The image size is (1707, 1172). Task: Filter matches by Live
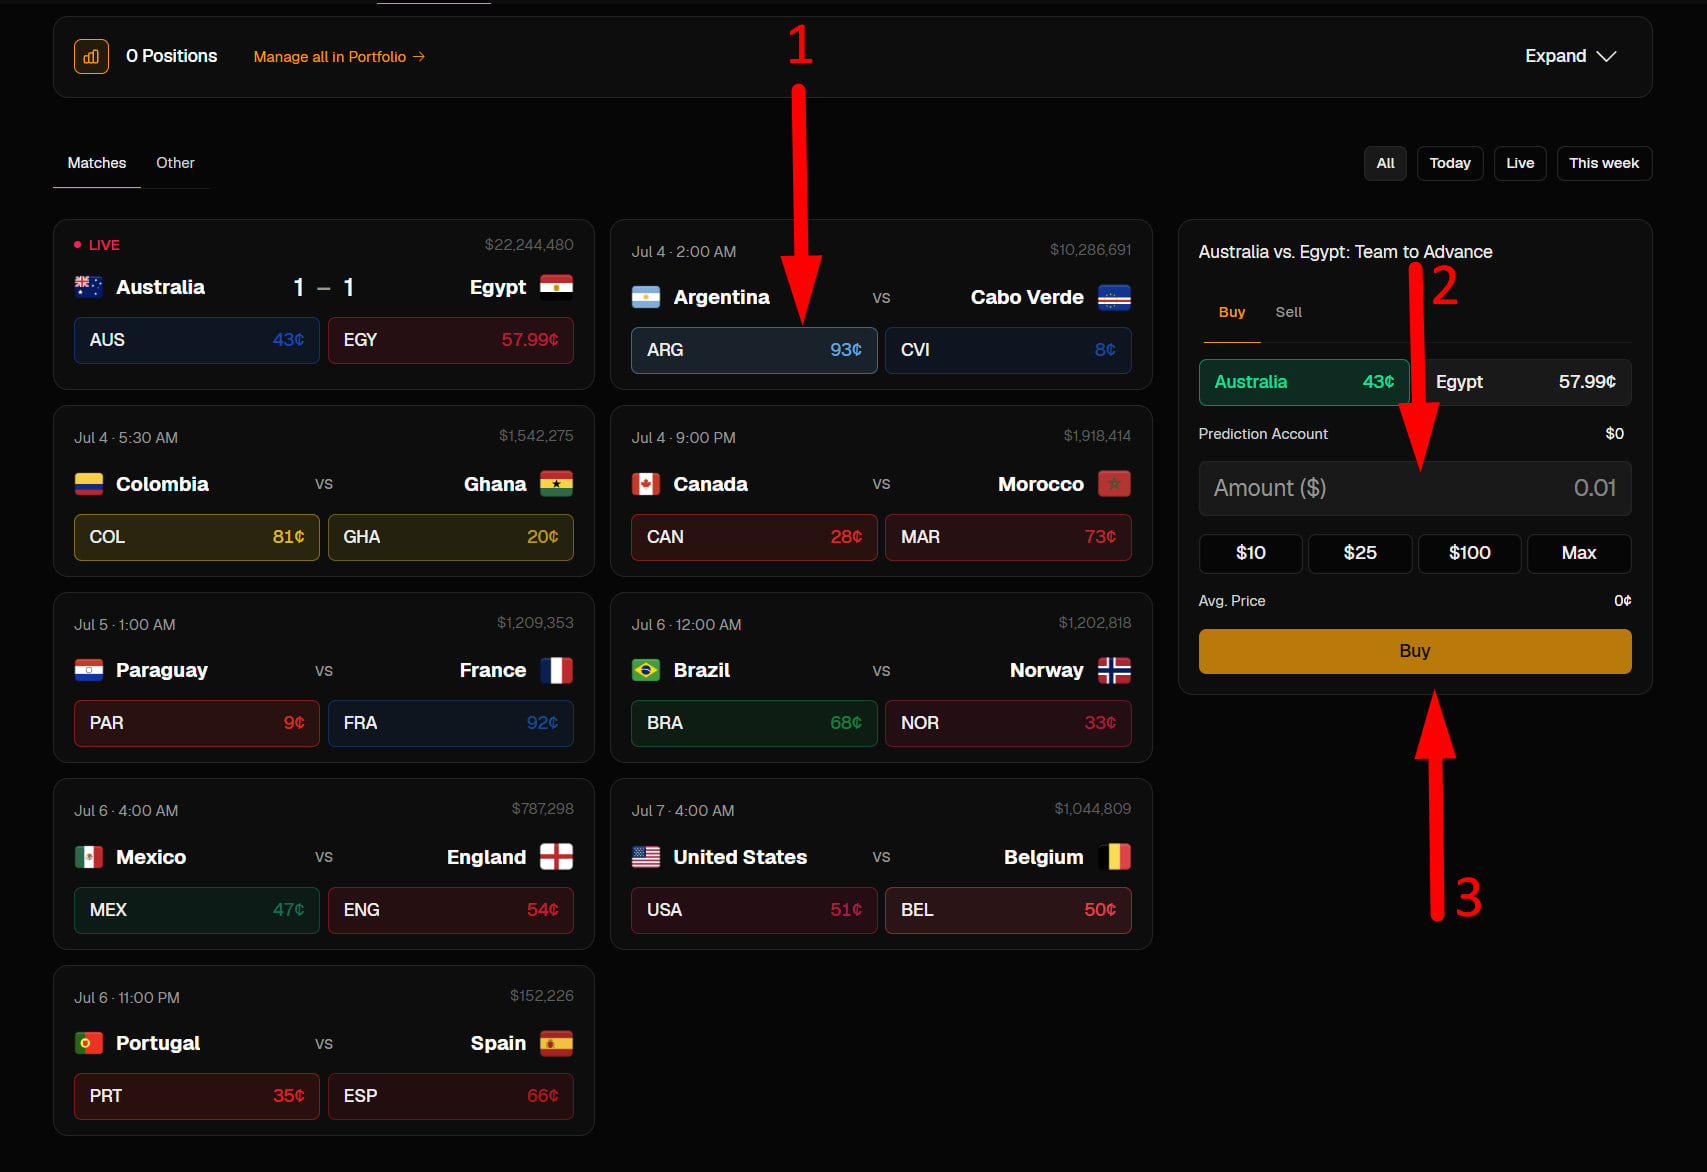1520,163
